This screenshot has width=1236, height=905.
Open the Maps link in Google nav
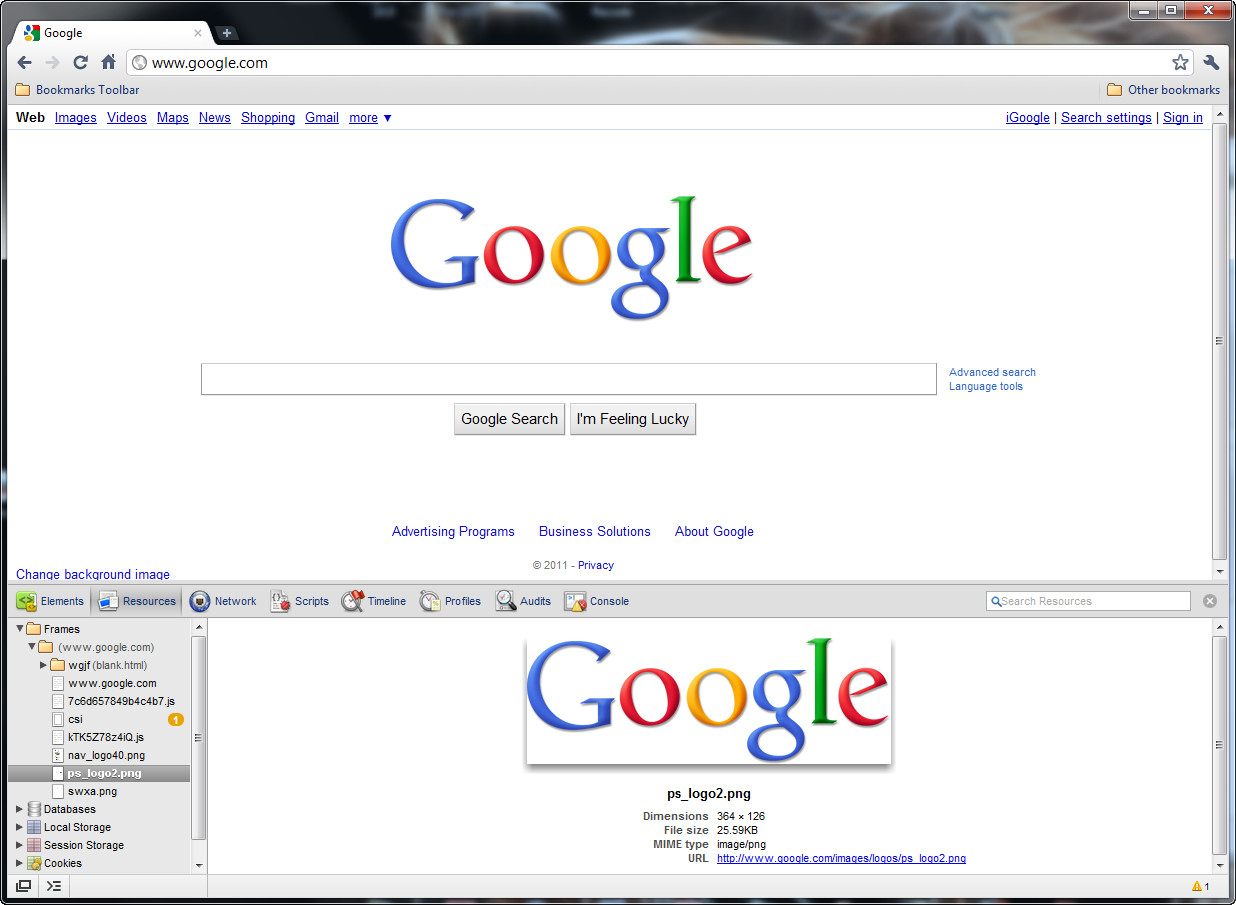point(173,118)
